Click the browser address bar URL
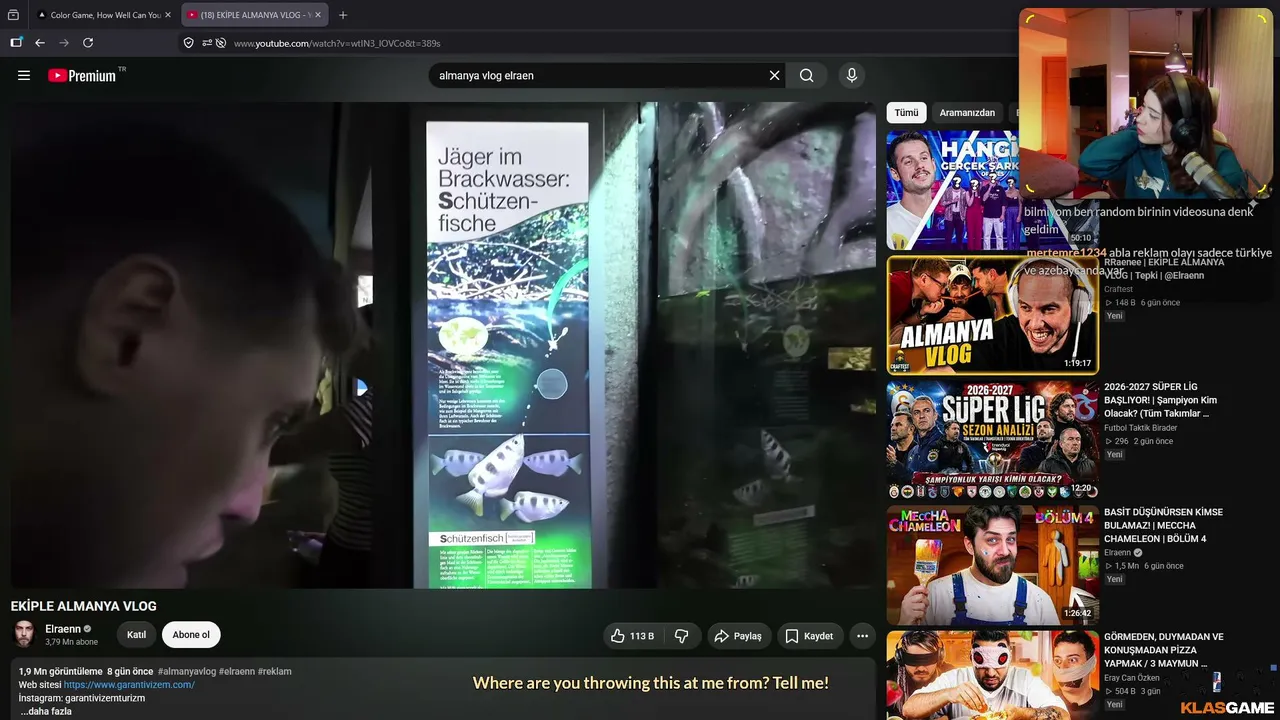 tap(337, 43)
